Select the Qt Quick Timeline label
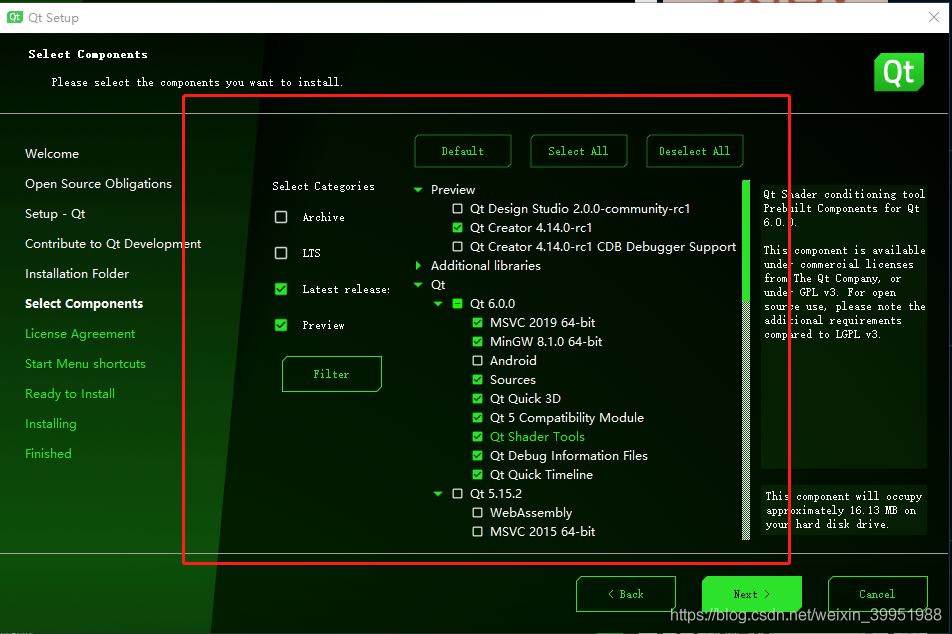 tap(542, 474)
